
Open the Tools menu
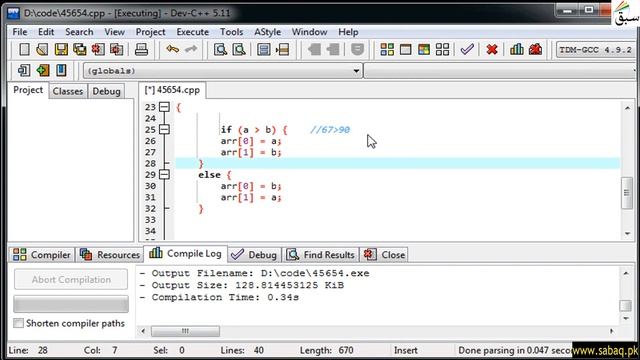(x=231, y=32)
